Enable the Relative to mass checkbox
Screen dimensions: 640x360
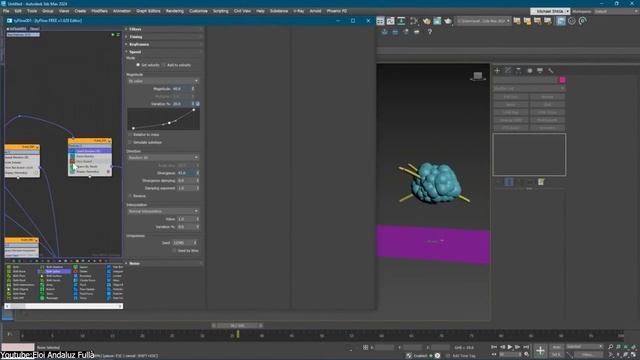tap(130, 134)
